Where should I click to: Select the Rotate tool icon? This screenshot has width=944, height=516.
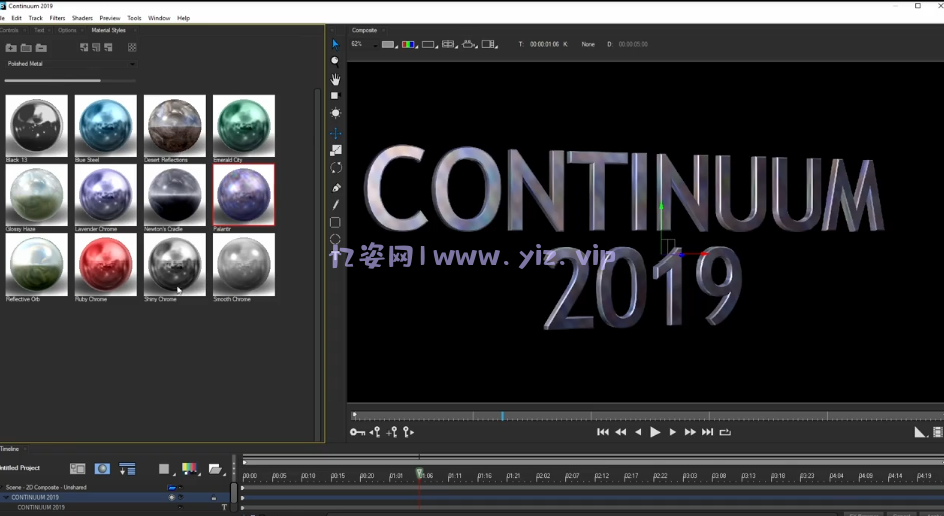(x=335, y=168)
